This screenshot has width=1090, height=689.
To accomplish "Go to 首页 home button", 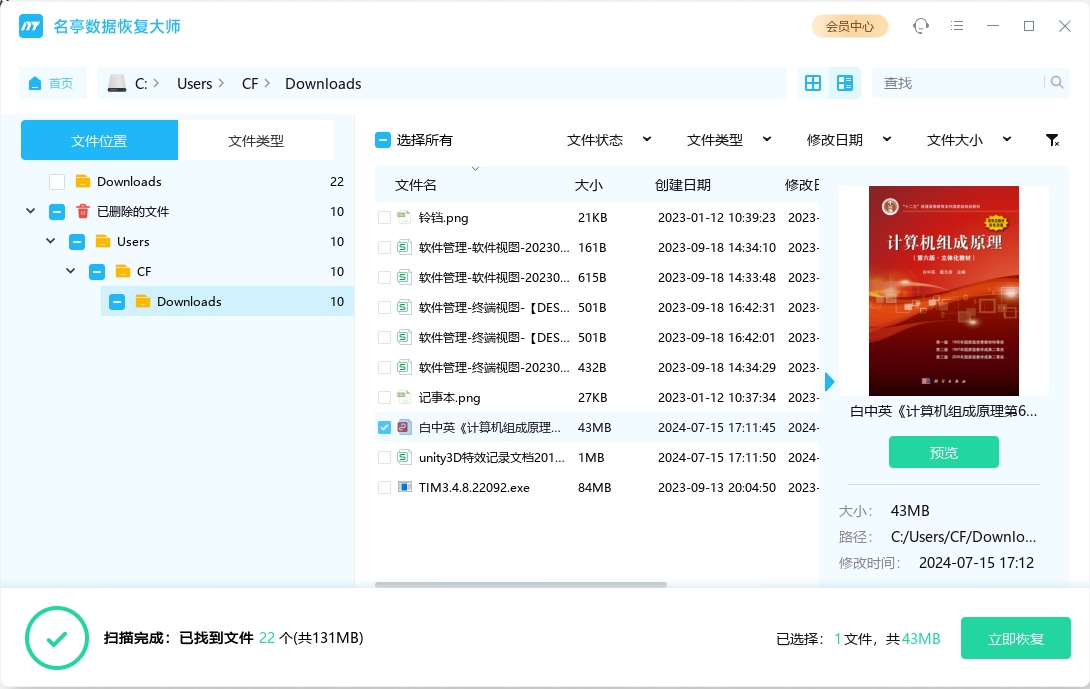I will [52, 83].
